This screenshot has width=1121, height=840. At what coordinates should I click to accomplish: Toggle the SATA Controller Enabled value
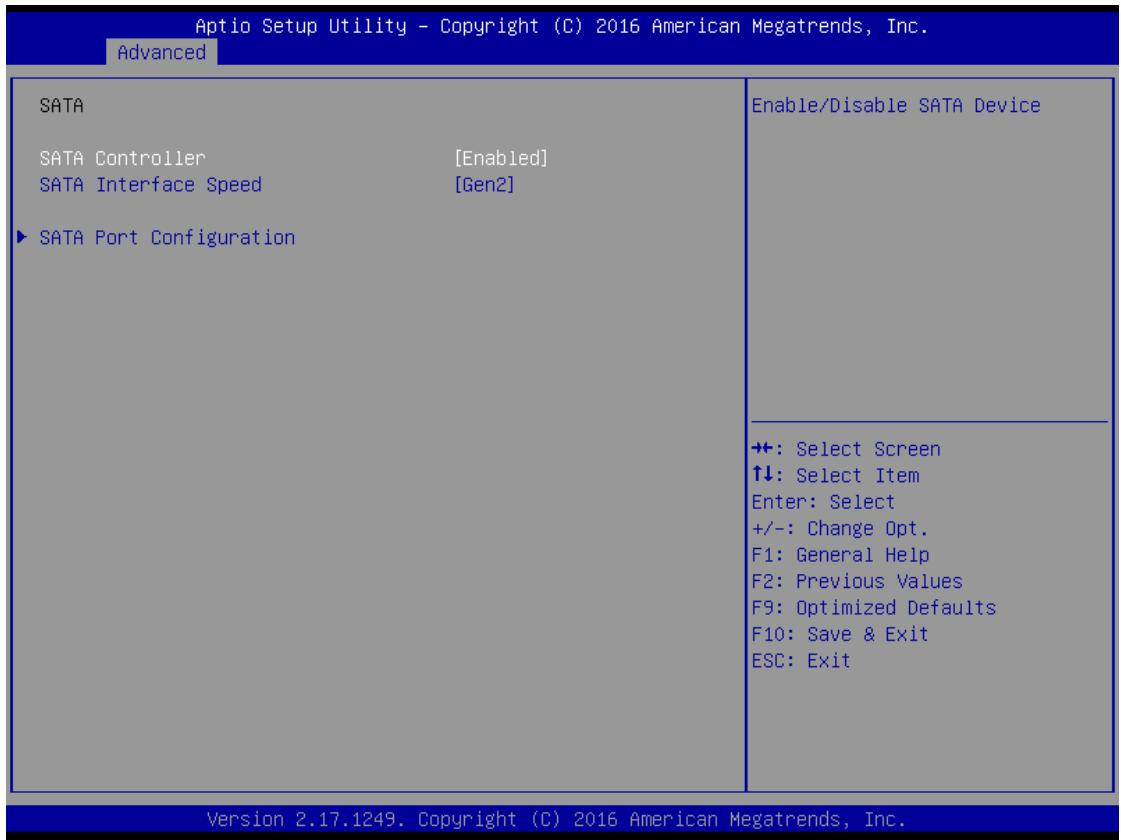tap(501, 158)
